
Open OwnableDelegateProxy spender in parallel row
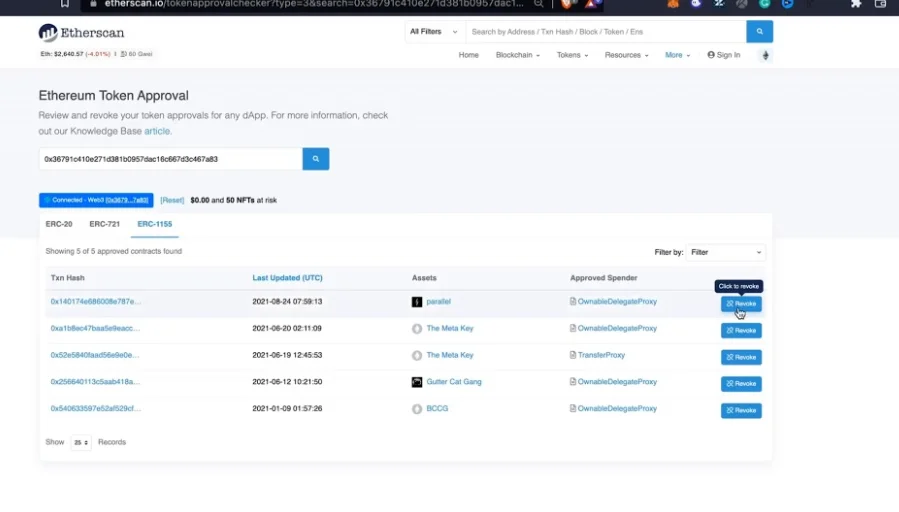[617, 302]
